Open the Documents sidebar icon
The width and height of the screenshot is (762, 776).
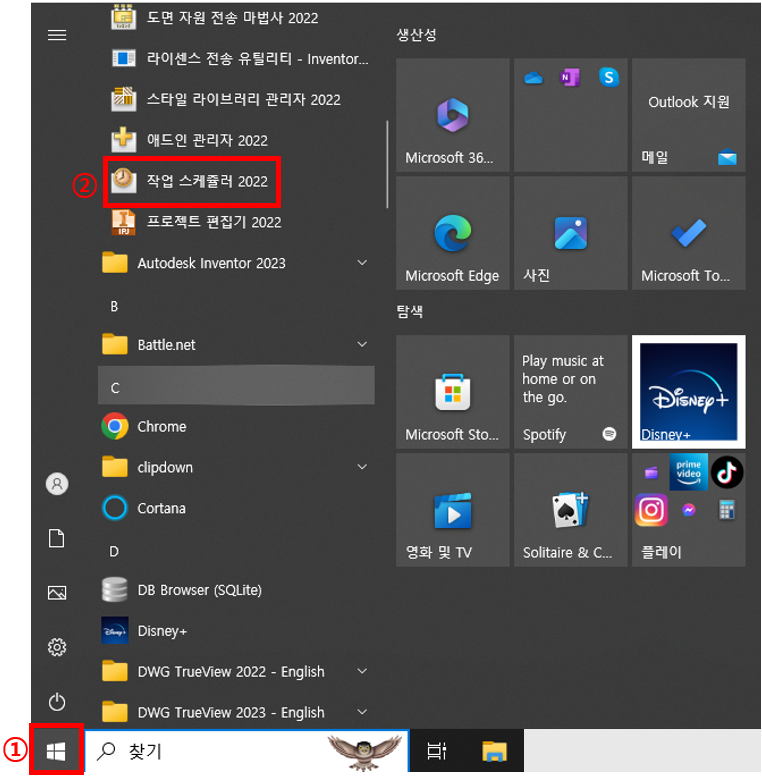[56, 538]
